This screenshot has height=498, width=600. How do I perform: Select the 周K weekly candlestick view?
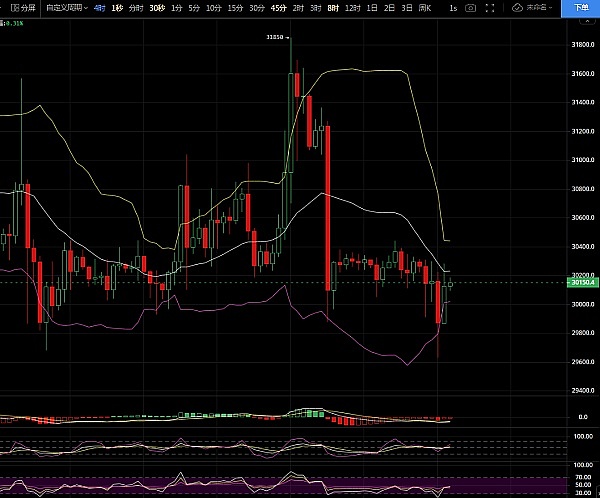425,8
